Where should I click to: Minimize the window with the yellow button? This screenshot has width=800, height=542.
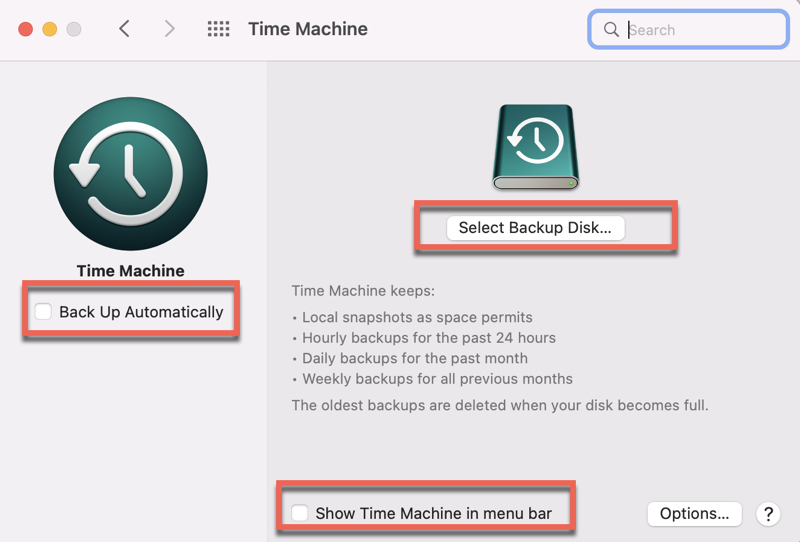50,29
